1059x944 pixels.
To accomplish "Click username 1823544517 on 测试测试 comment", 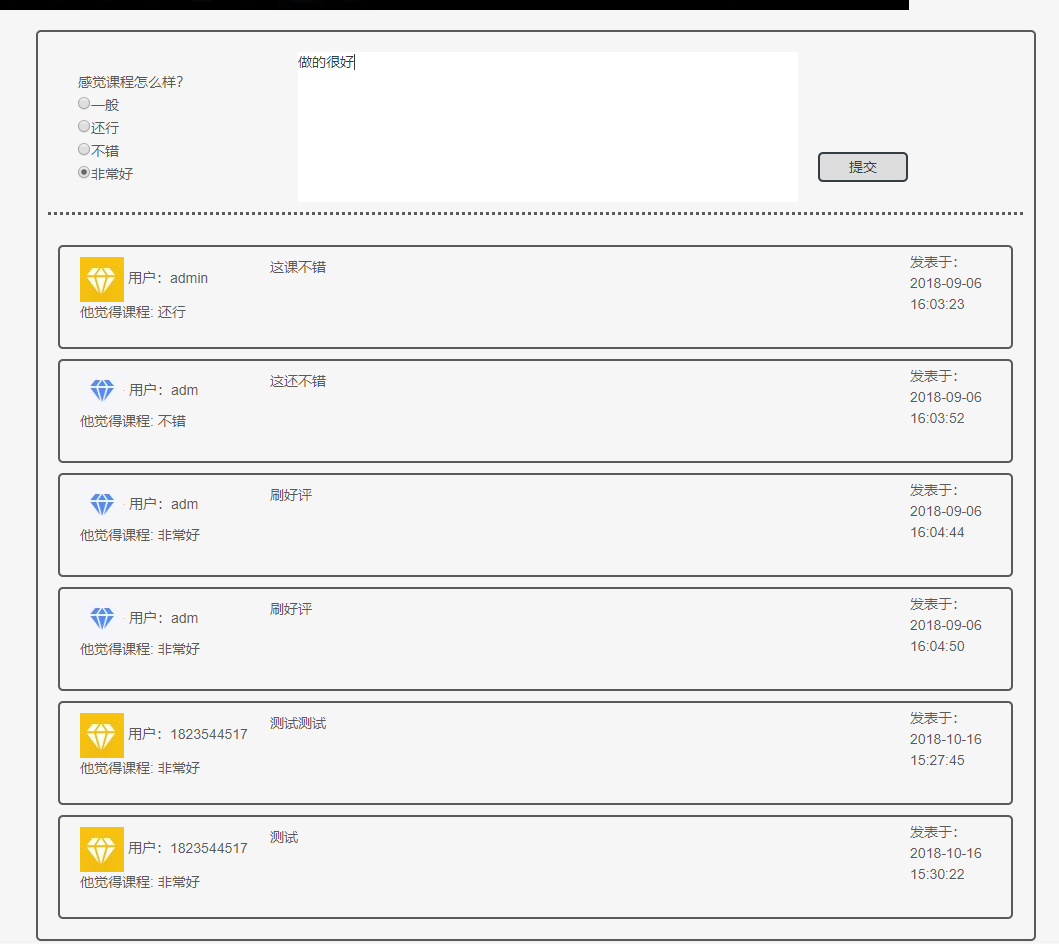I will click(x=208, y=734).
